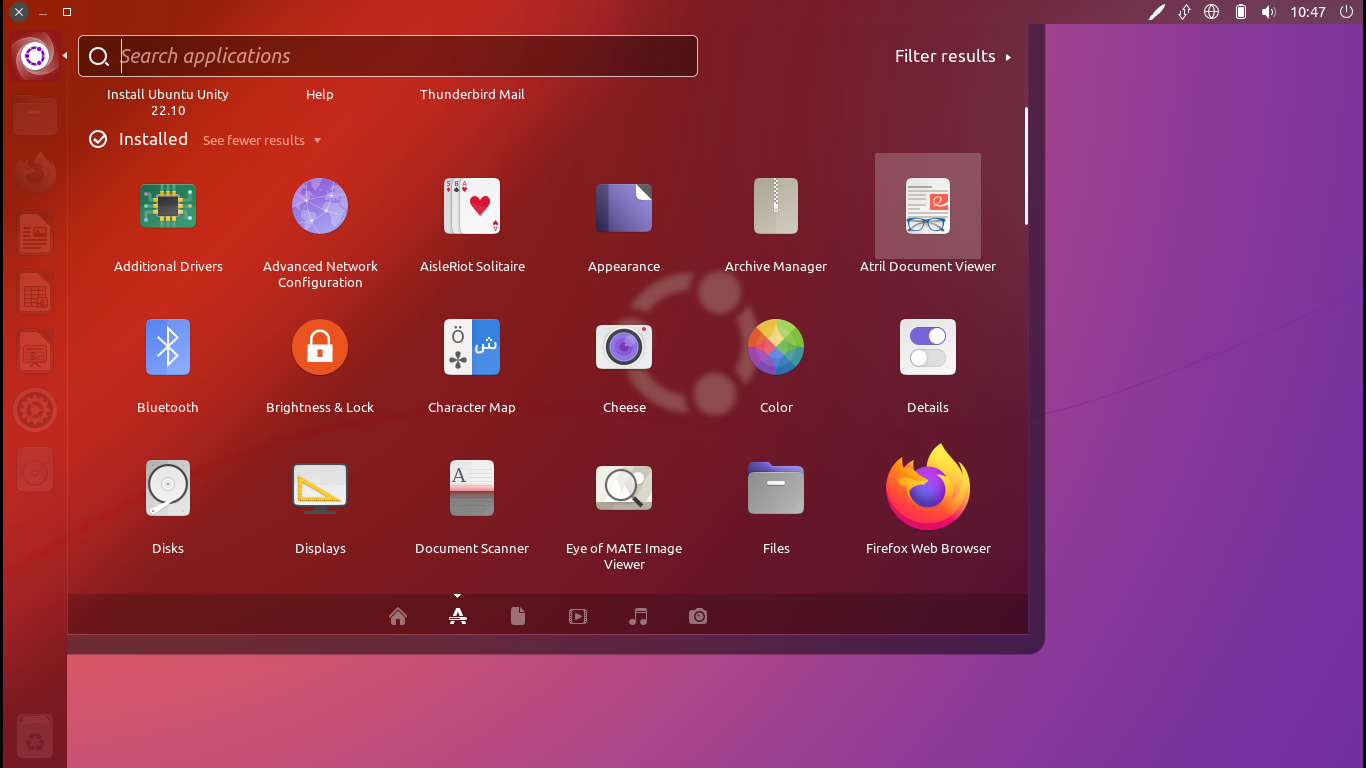Switch to the Music lens tab
1366x768 pixels.
[x=638, y=616]
